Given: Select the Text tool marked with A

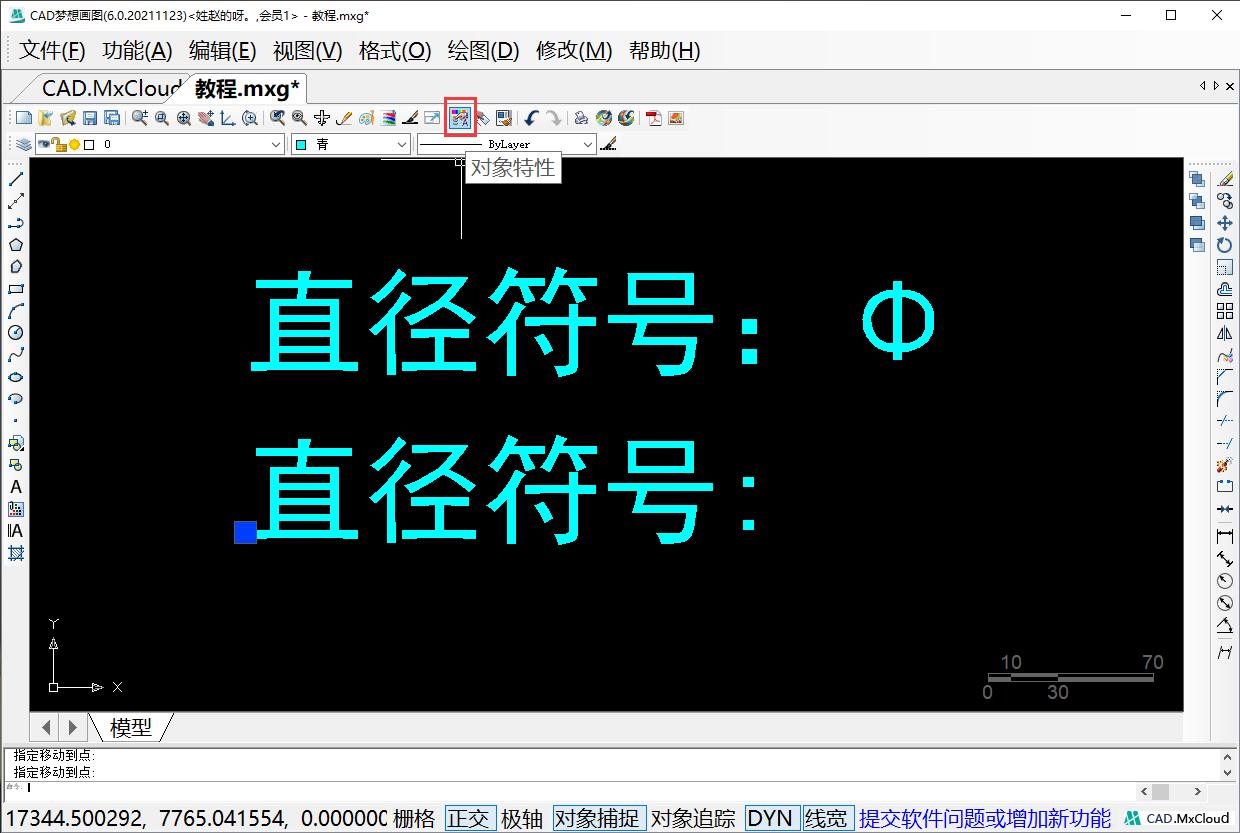Looking at the screenshot, I should click(15, 485).
